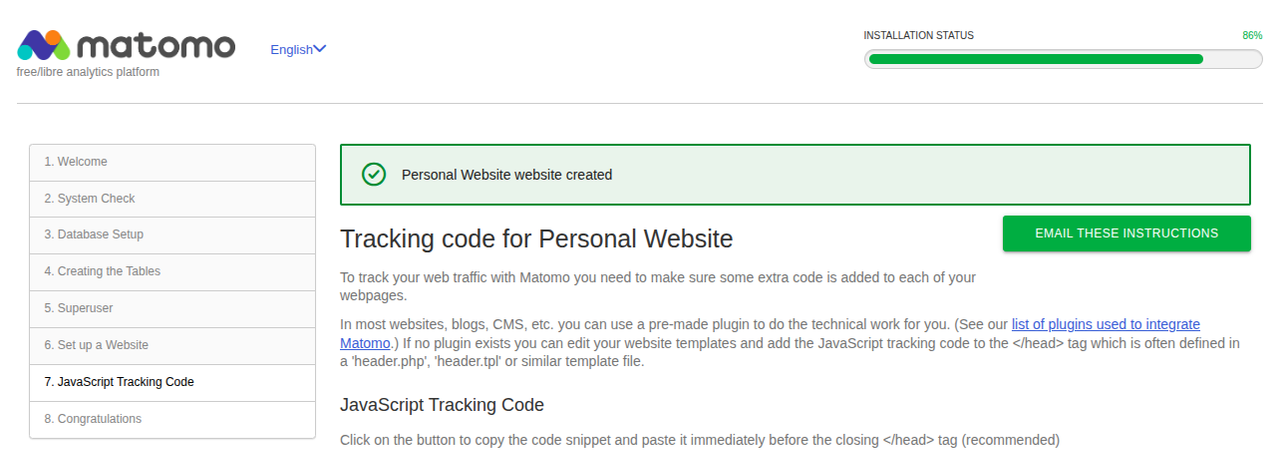Go to the Welcome step
Viewport: 1280px width, 459px height.
(75, 162)
